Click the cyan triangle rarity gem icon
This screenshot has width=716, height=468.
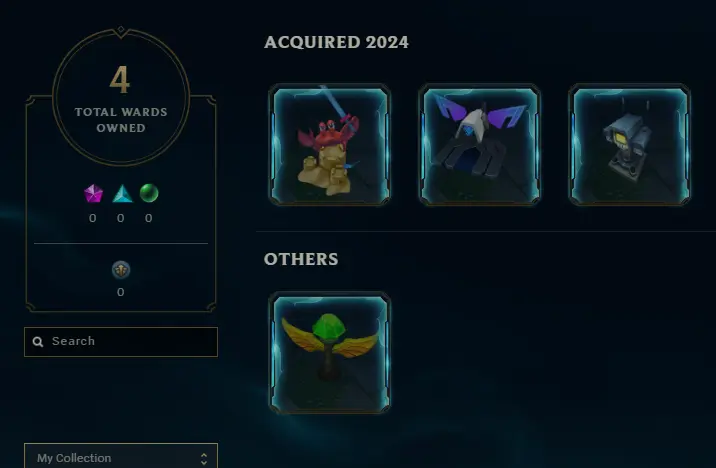122,194
